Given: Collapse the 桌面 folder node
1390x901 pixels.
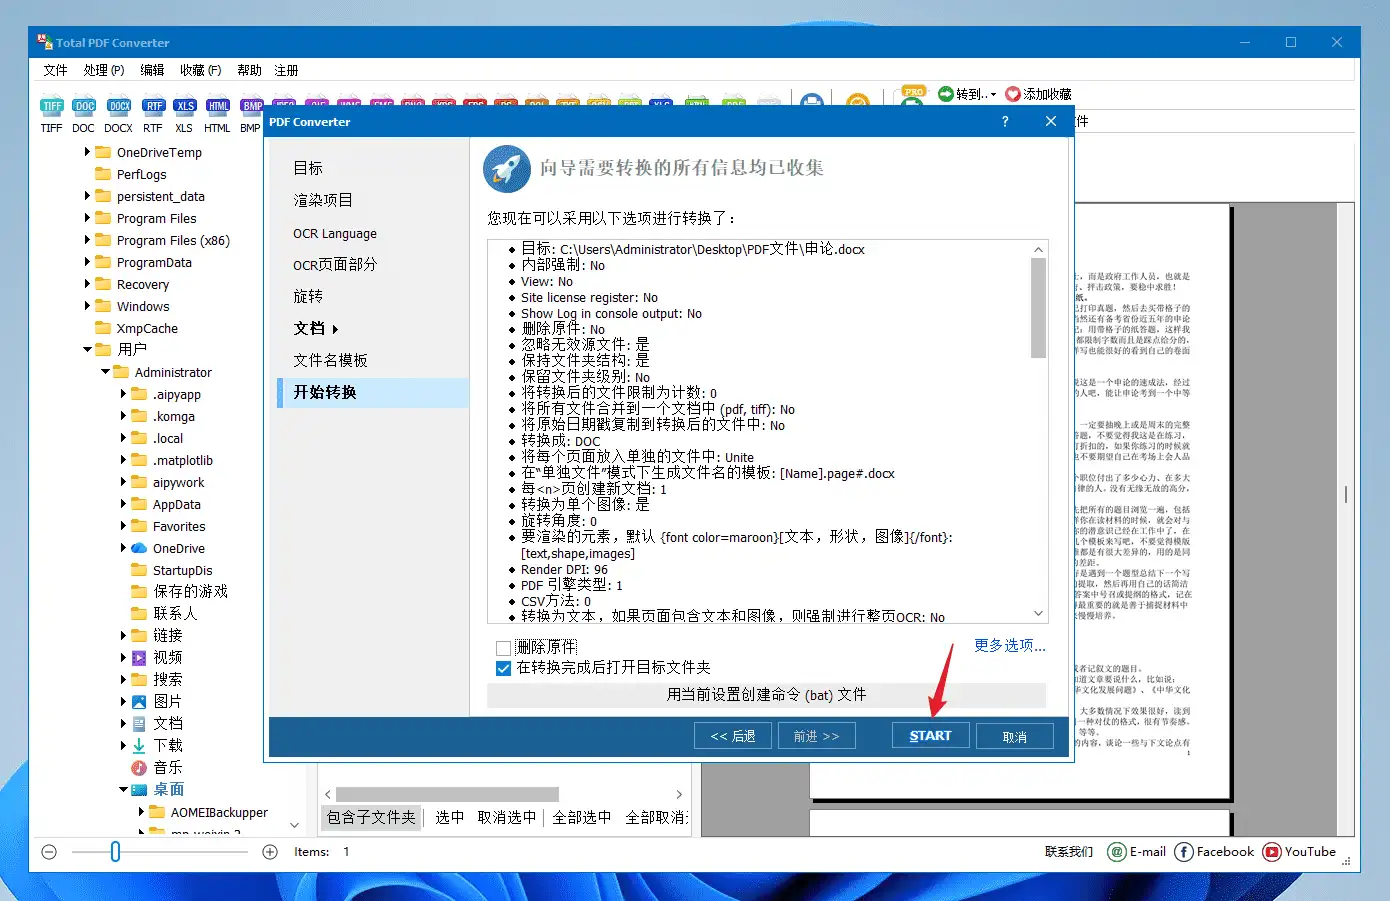Looking at the screenshot, I should [124, 790].
